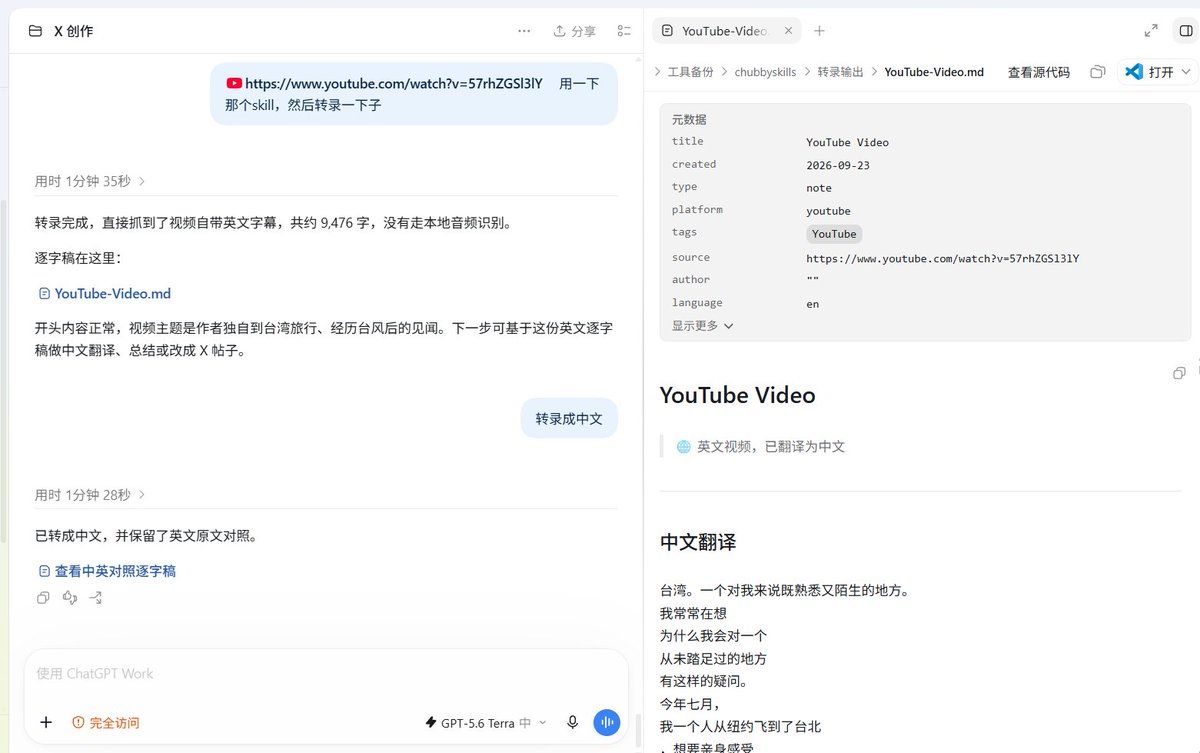Click the platform value youtube
This screenshot has width=1200, height=753.
pos(829,211)
